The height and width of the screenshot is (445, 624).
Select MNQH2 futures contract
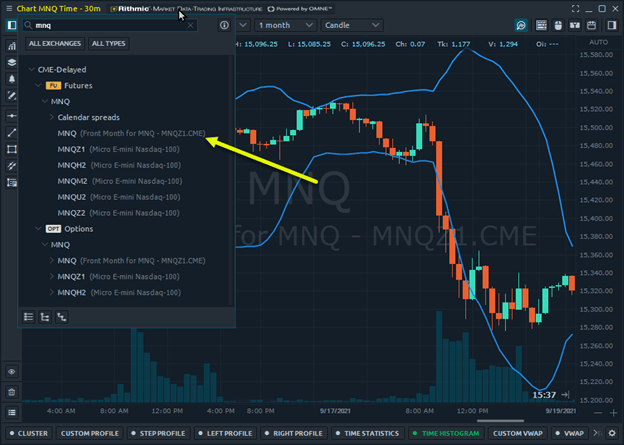click(119, 165)
